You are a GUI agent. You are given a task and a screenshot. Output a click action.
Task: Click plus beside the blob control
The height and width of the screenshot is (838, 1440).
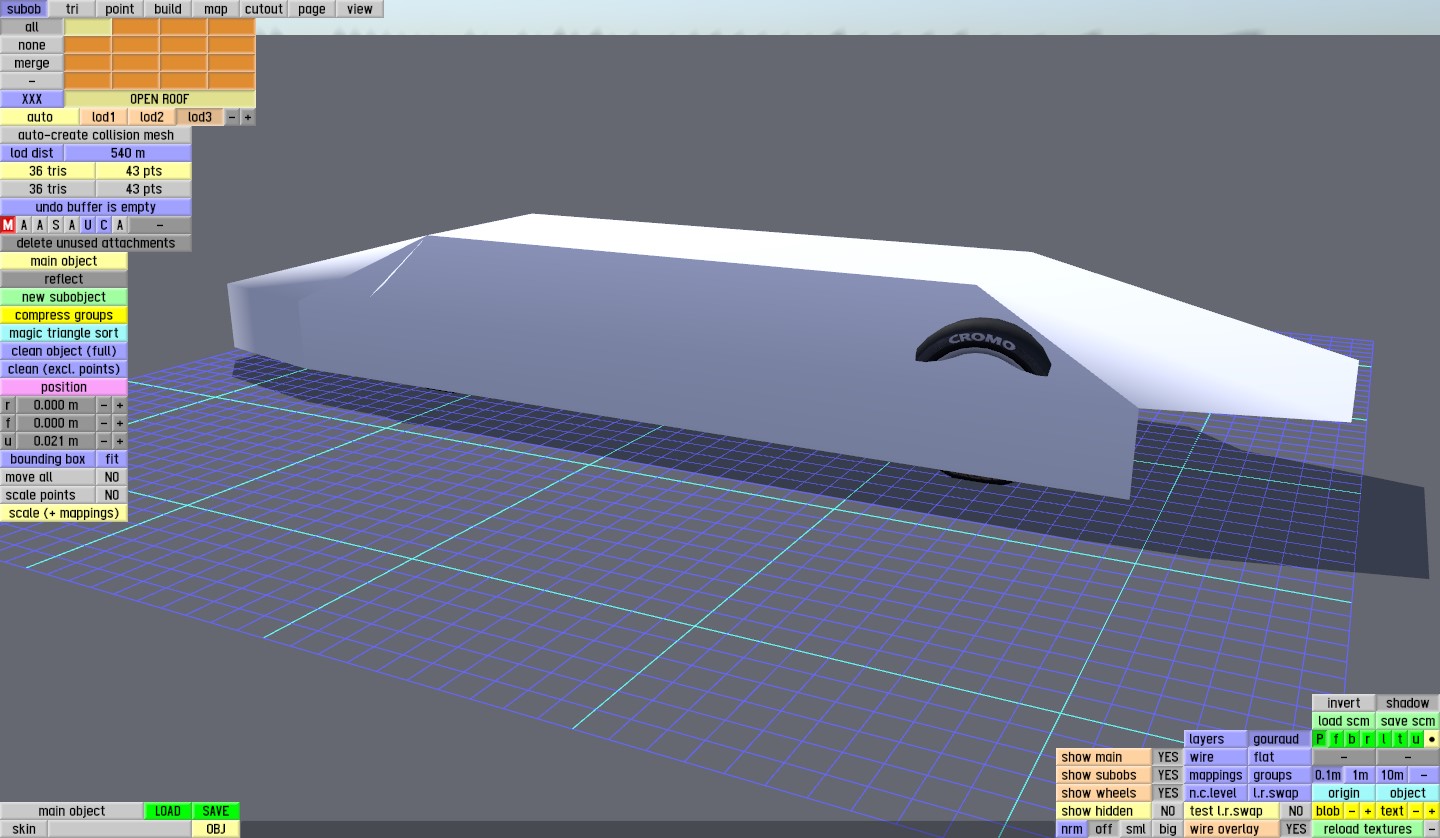point(1367,811)
